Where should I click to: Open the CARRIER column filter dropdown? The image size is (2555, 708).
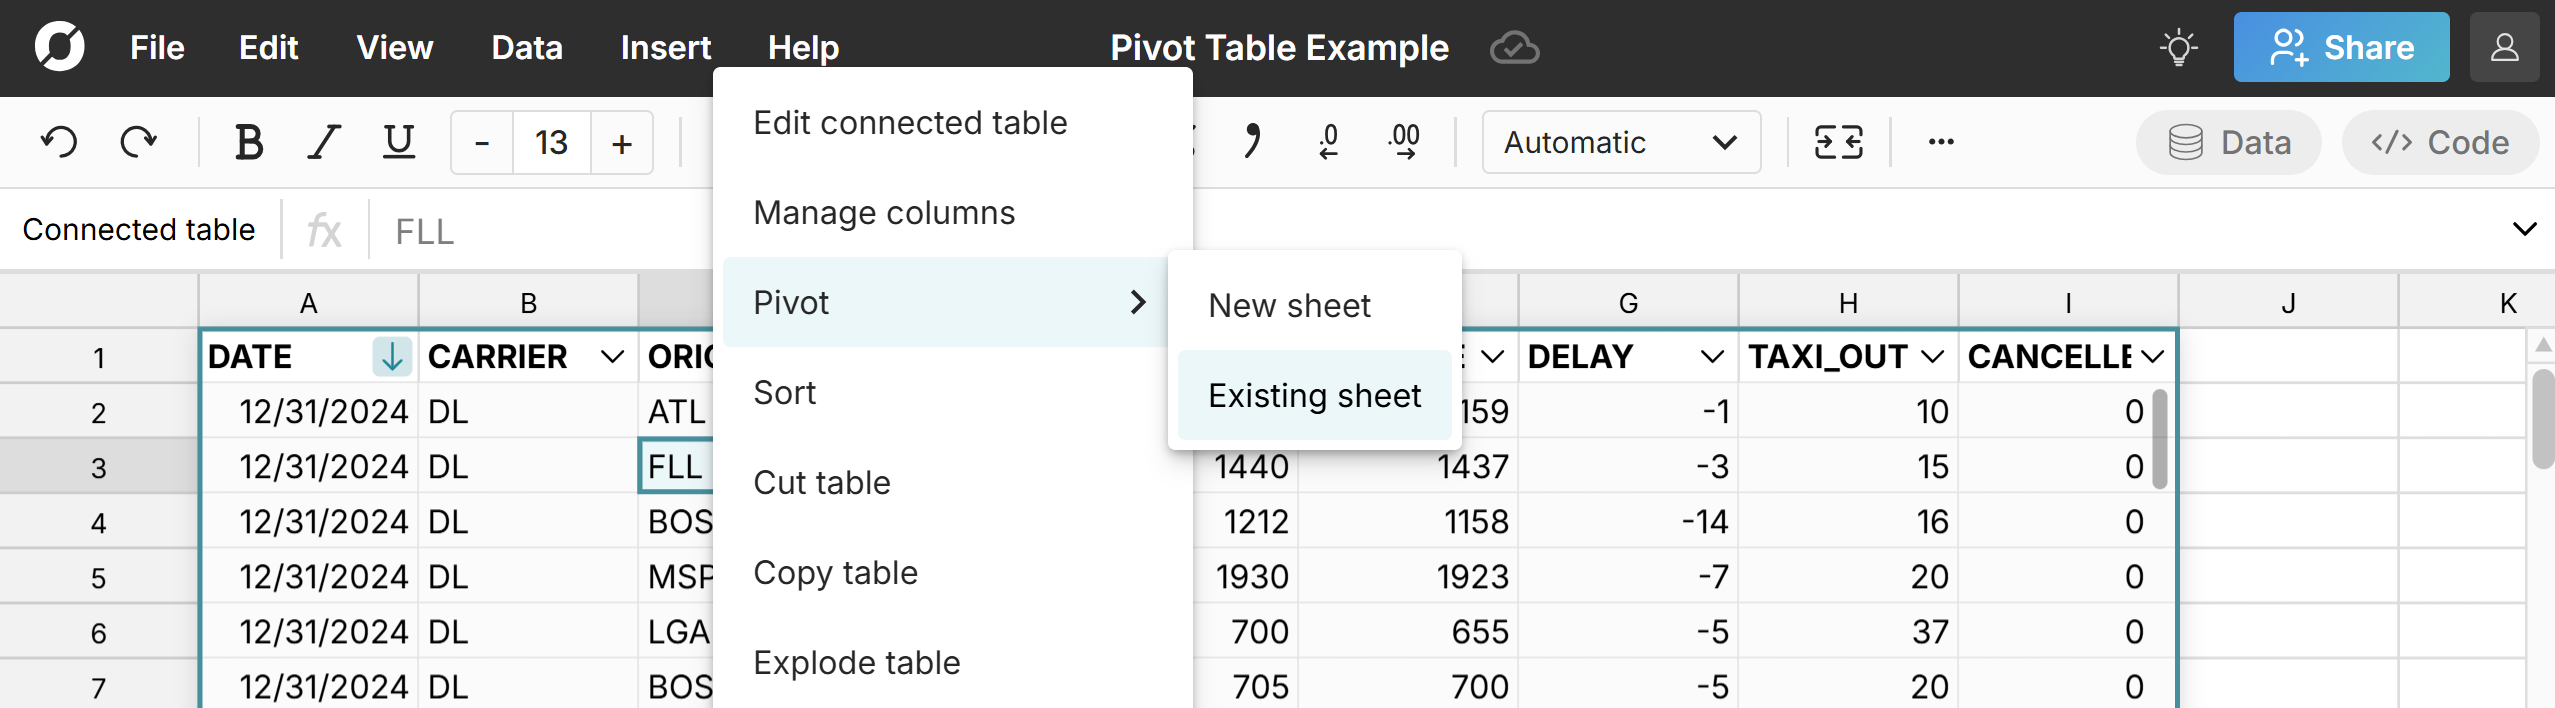pyautogui.click(x=612, y=357)
